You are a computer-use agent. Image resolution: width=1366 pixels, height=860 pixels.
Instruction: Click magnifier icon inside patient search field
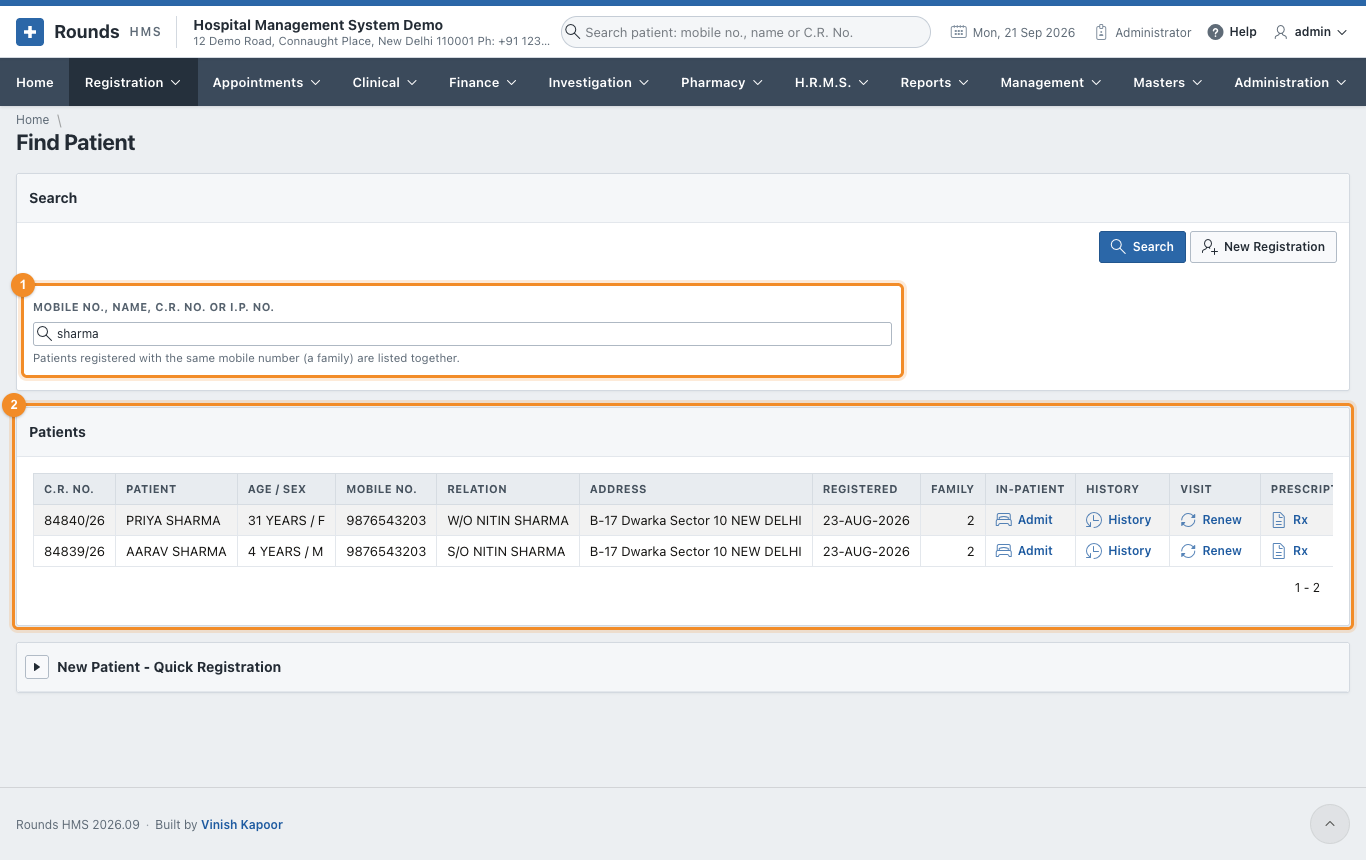pos(44,334)
